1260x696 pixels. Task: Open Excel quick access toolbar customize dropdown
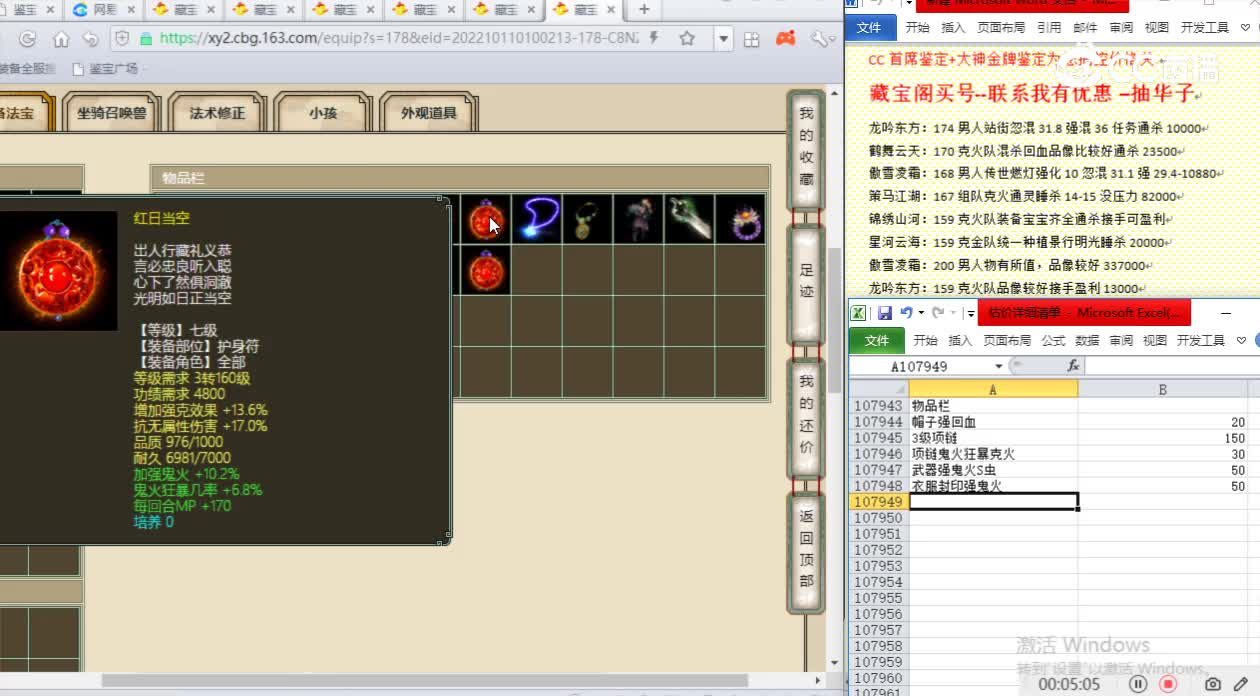coord(970,313)
